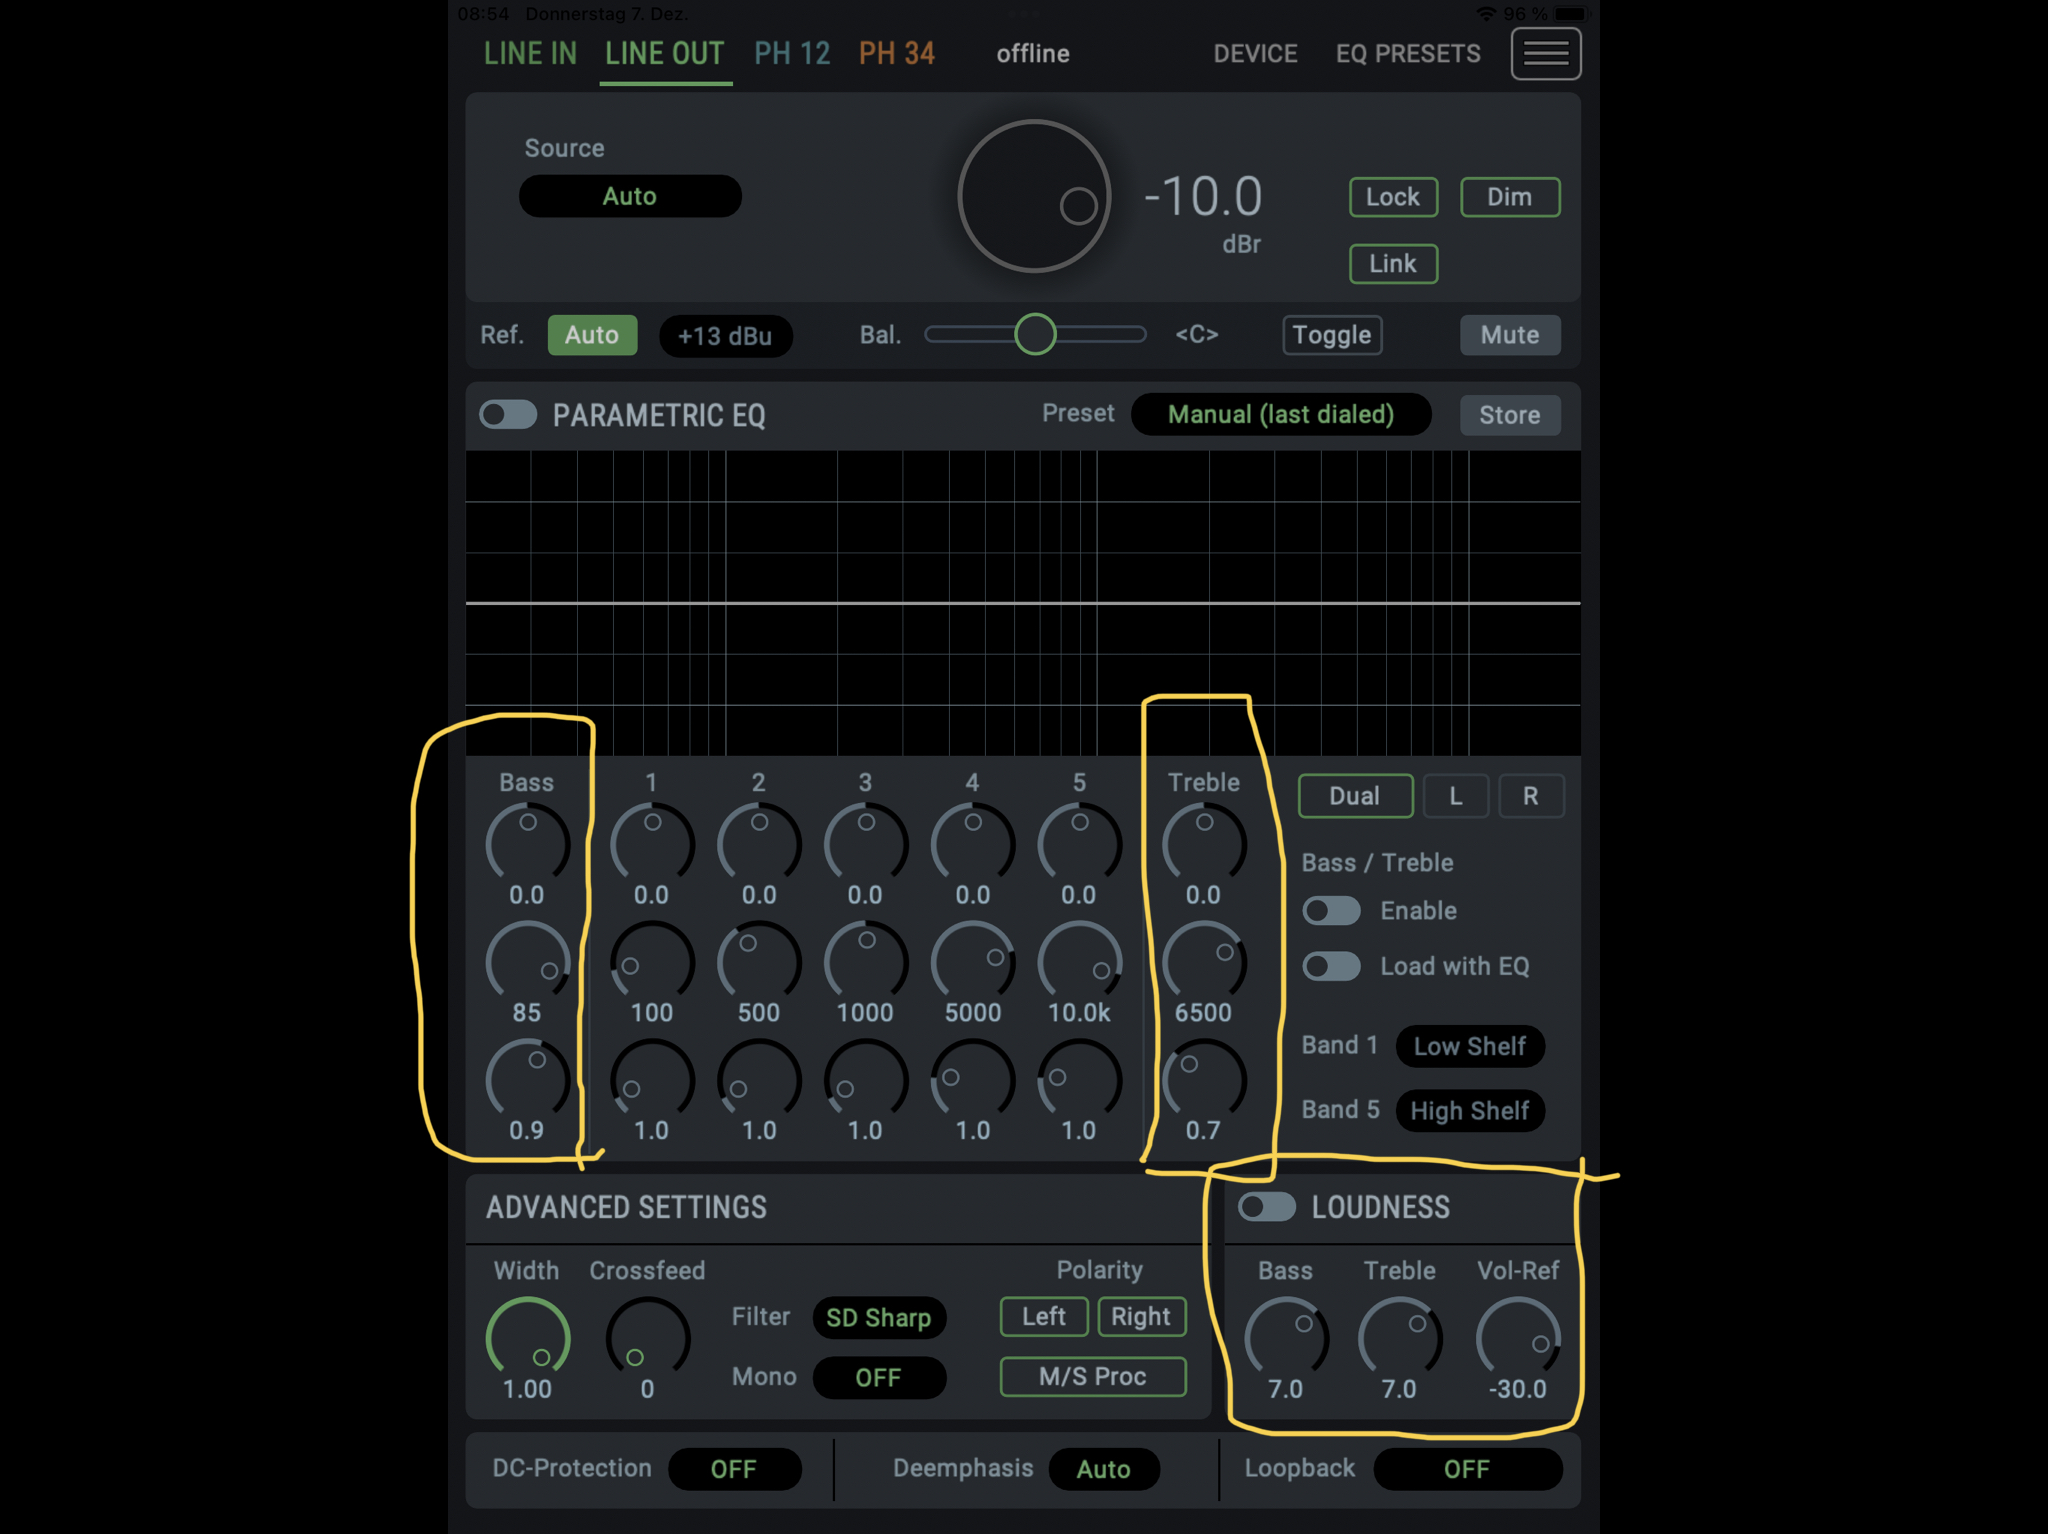Image resolution: width=2048 pixels, height=1534 pixels.
Task: Adjust Band 1 gain knob
Action: point(652,843)
